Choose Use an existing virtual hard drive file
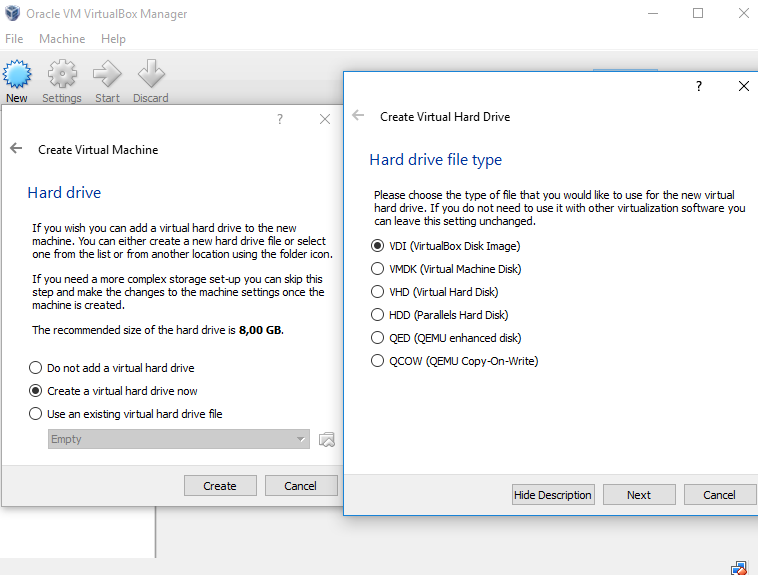 pyautogui.click(x=126, y=414)
